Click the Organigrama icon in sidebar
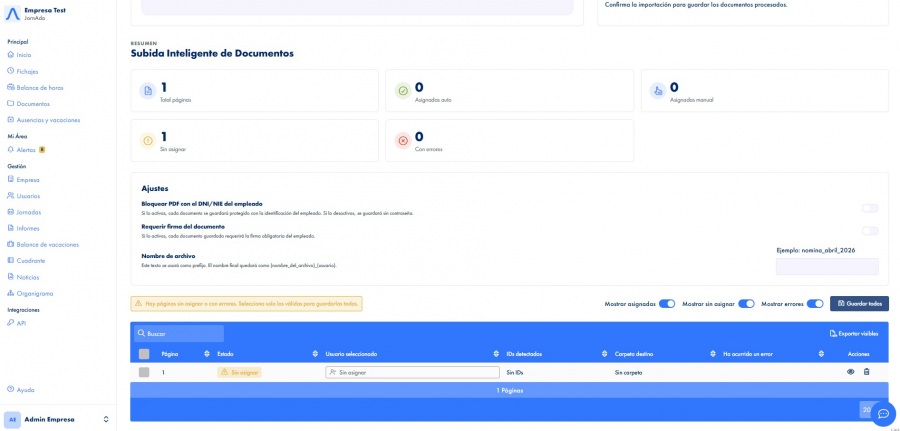This screenshot has height=431, width=900. click(10, 293)
